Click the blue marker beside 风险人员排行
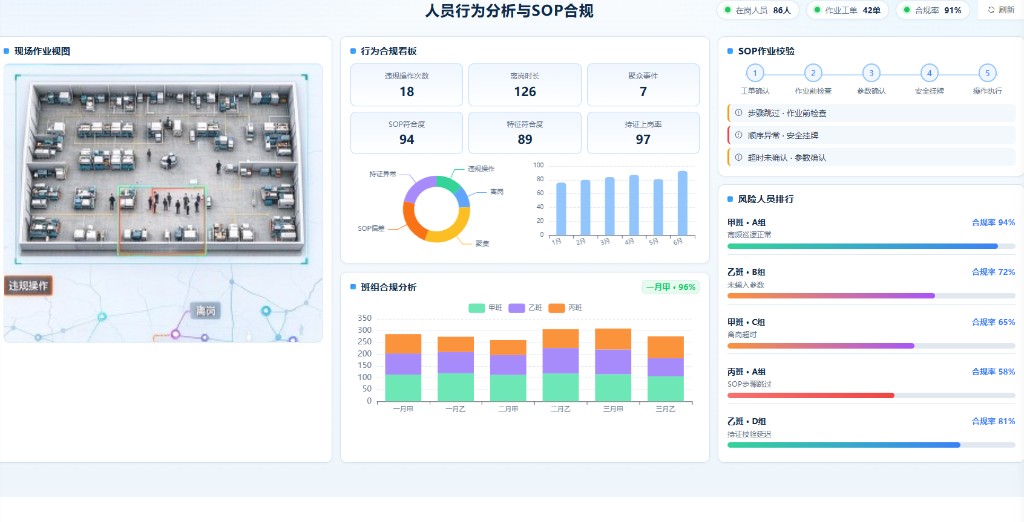The height and width of the screenshot is (522, 1024). [730, 199]
